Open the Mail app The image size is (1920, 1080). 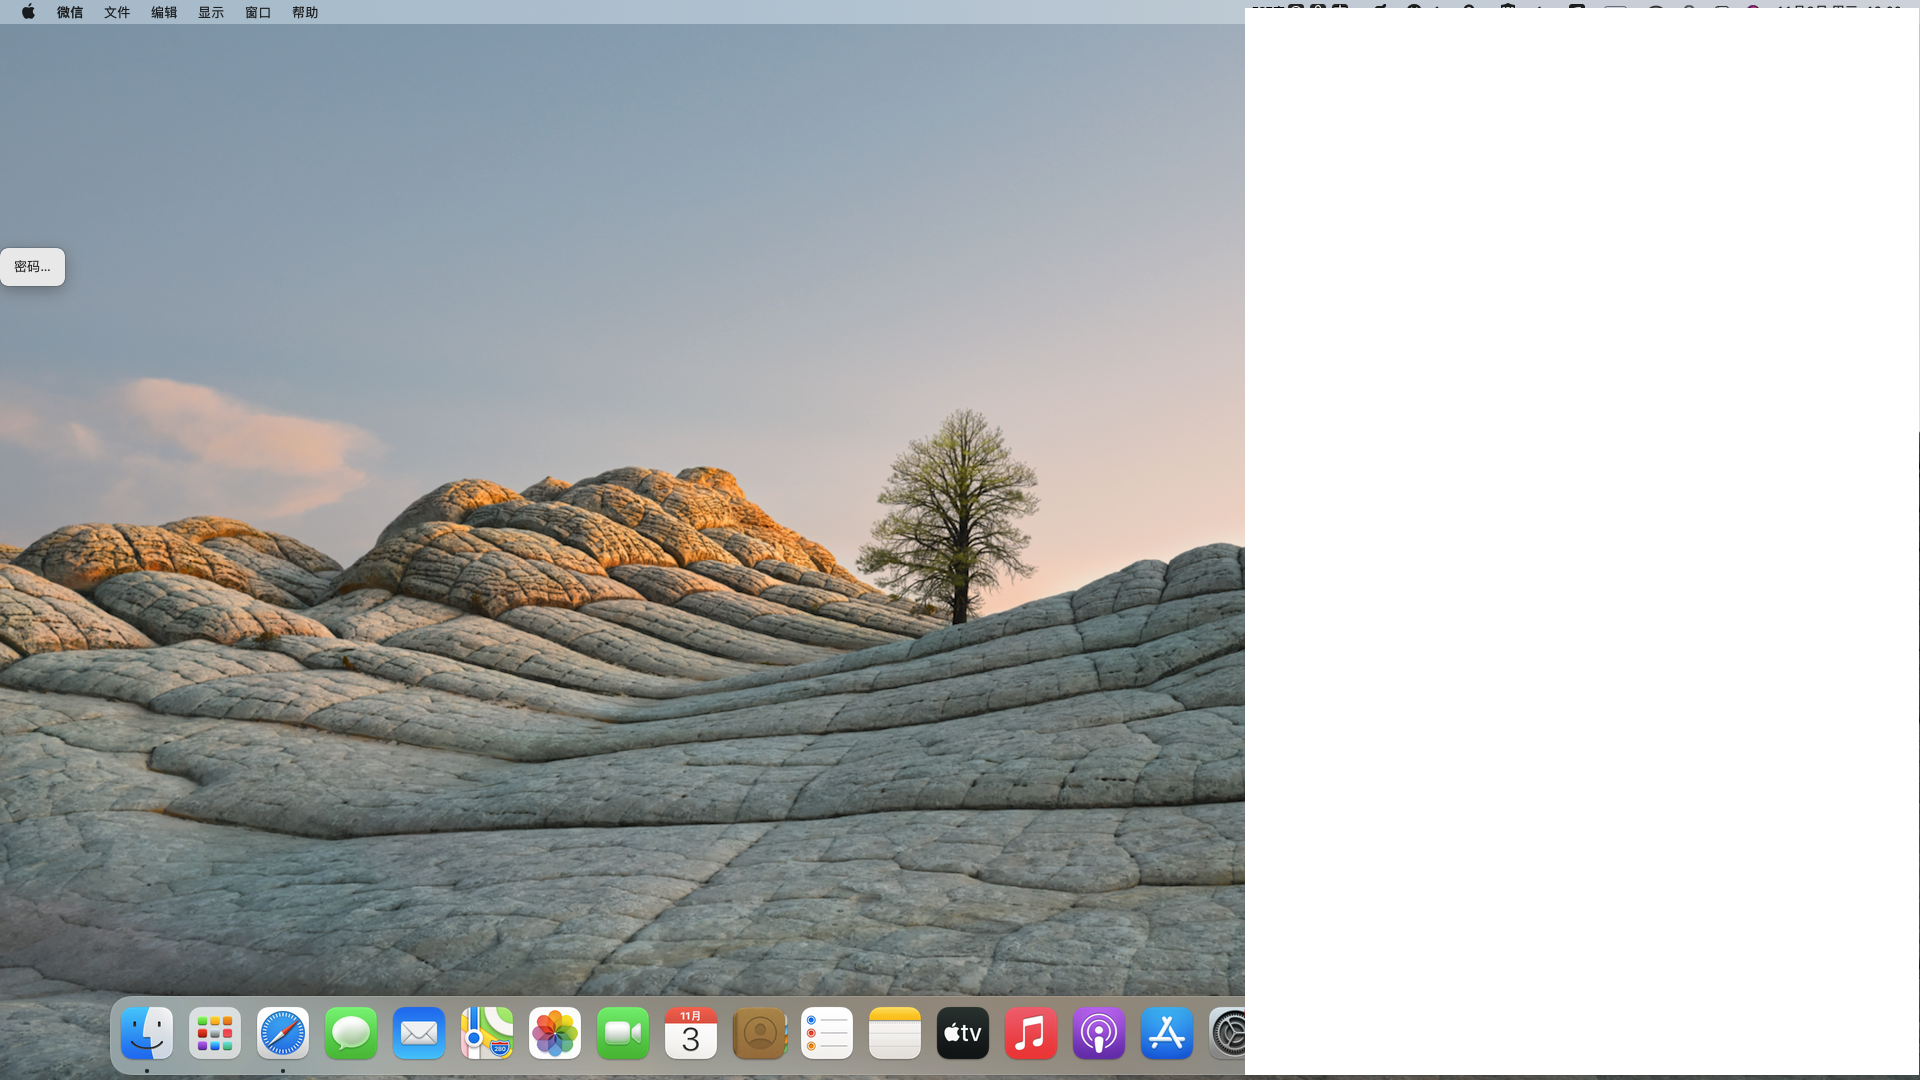click(x=419, y=1034)
